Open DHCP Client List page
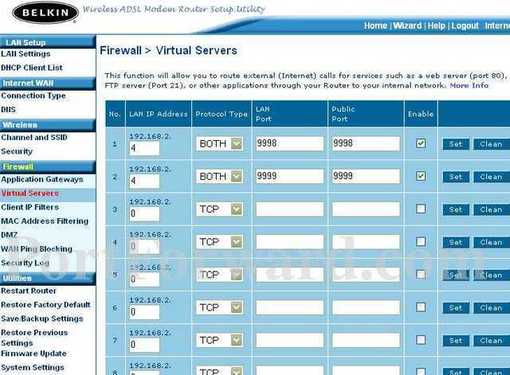510x375 pixels. coord(32,68)
